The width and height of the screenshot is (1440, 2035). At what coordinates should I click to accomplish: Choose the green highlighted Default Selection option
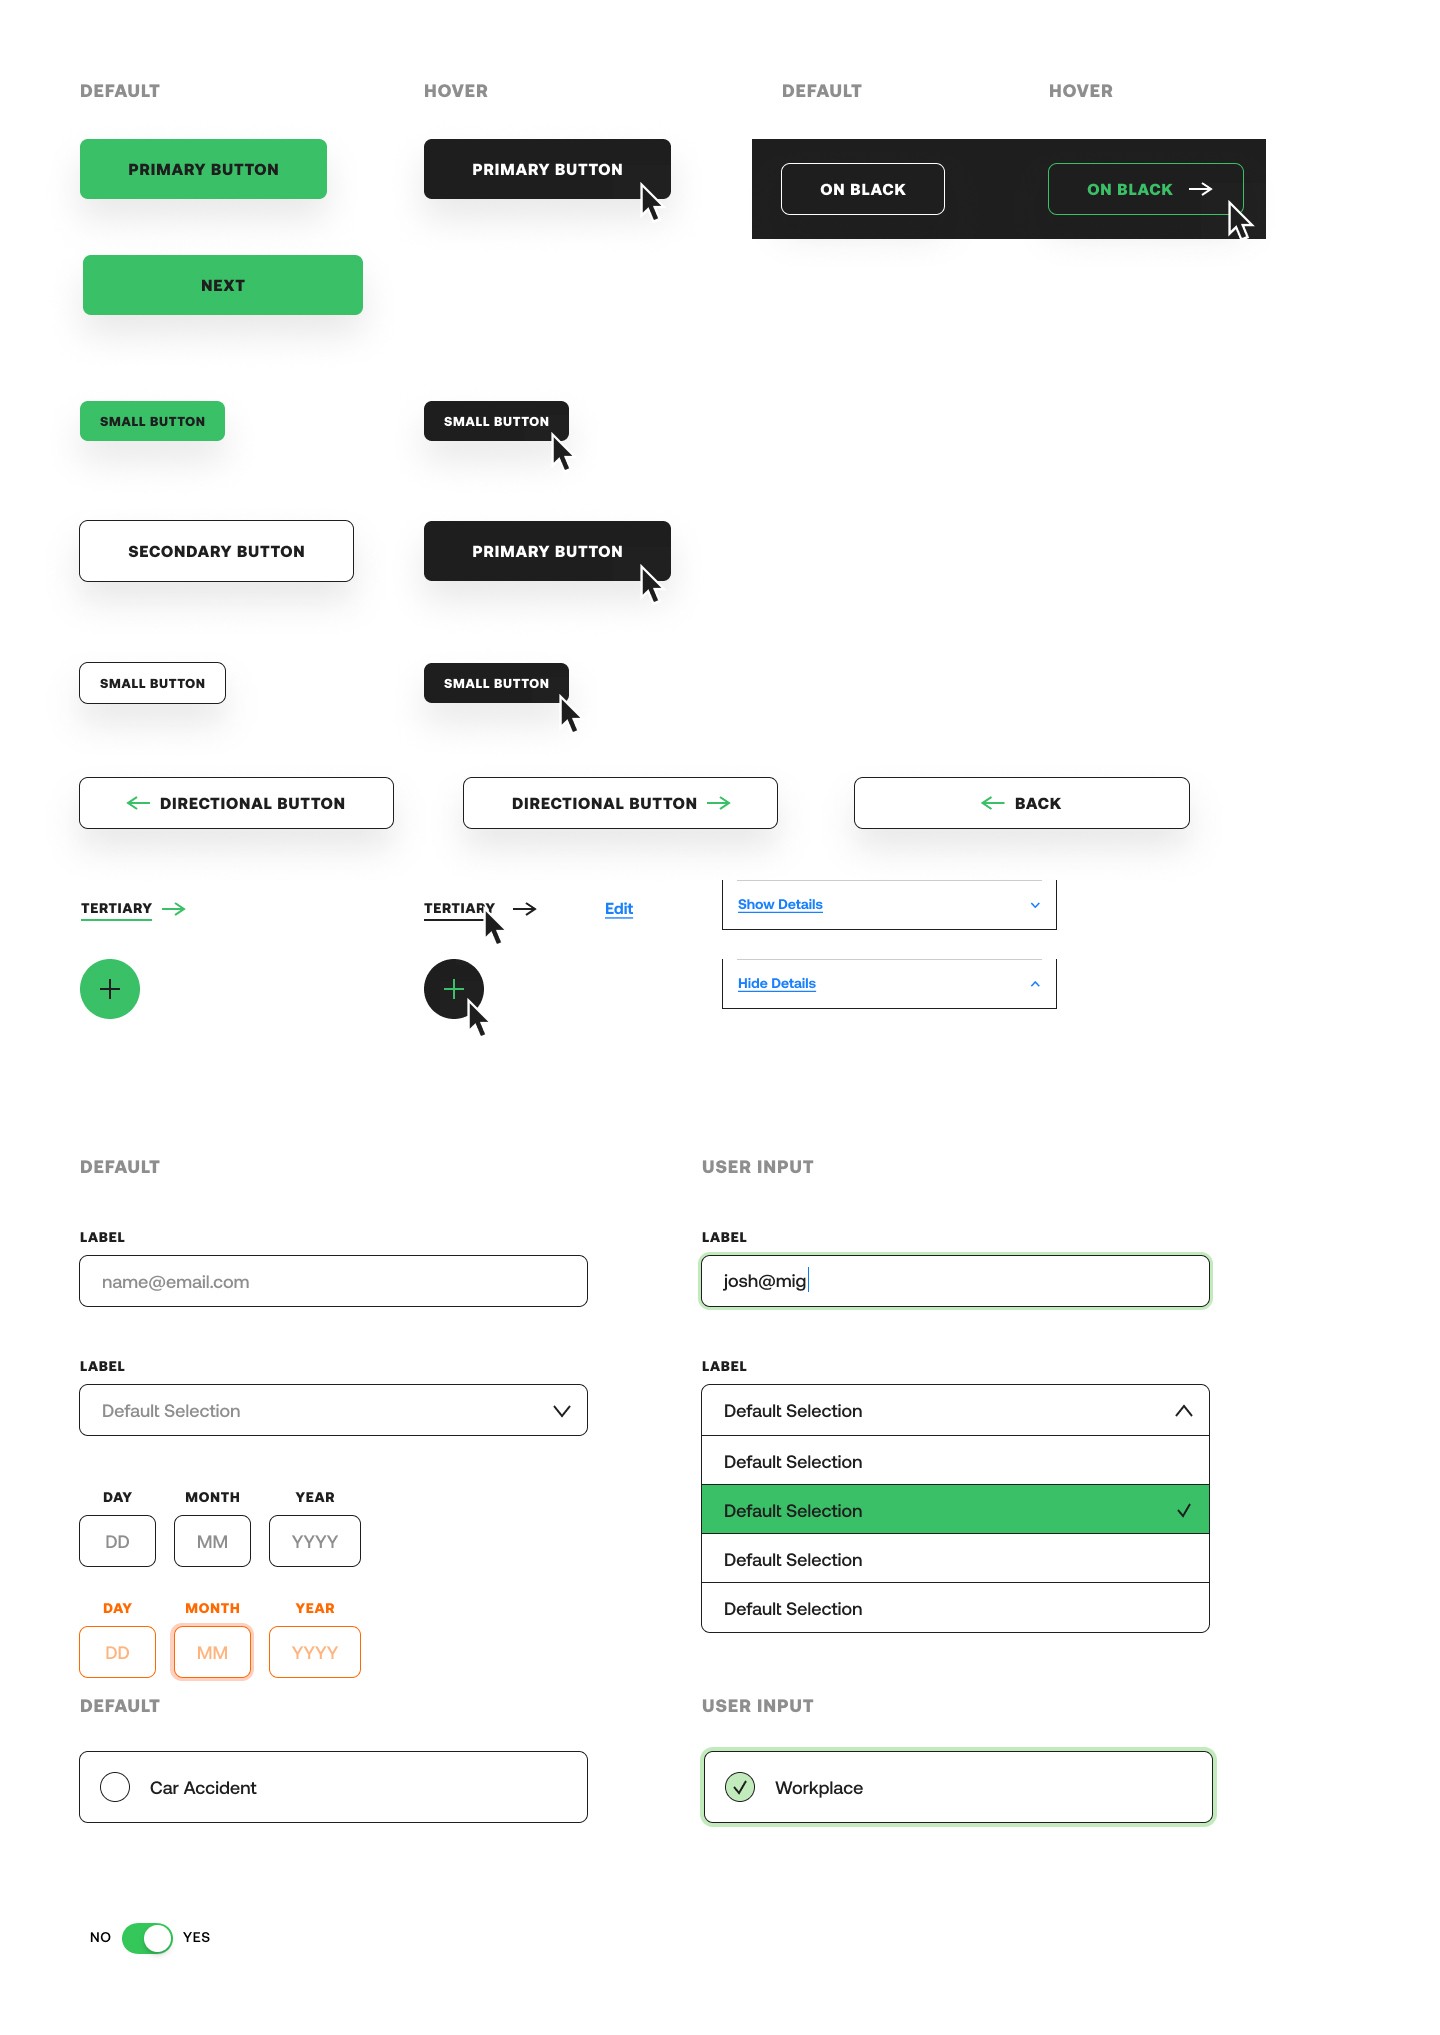point(955,1510)
